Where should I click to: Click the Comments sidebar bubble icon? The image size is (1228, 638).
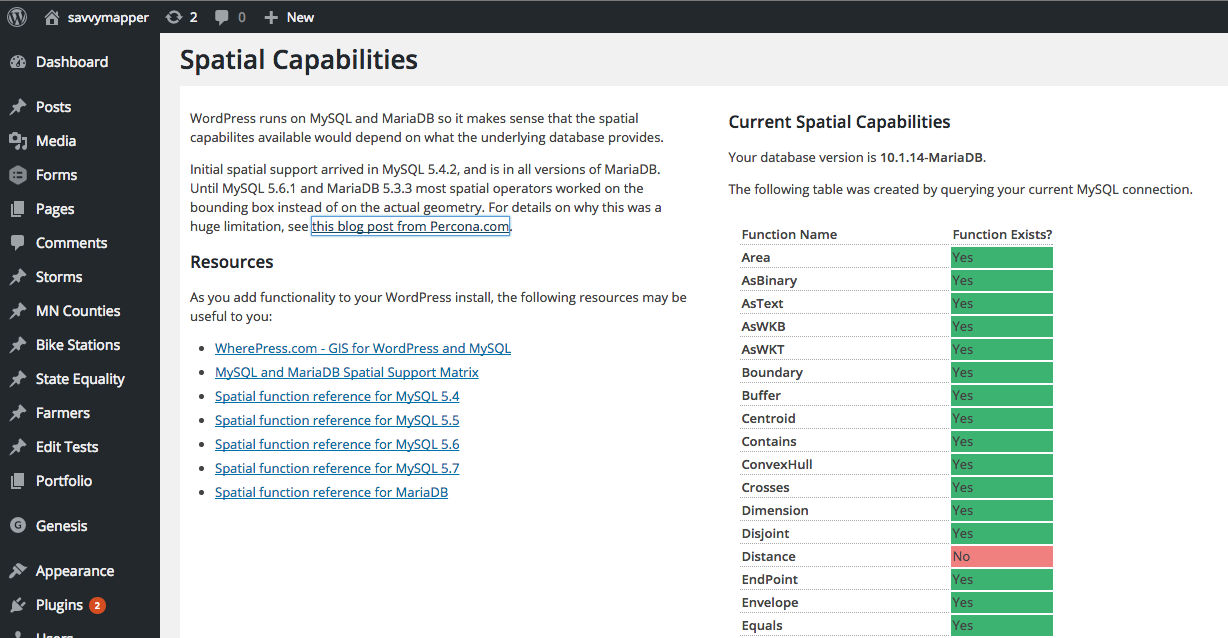[x=18, y=243]
